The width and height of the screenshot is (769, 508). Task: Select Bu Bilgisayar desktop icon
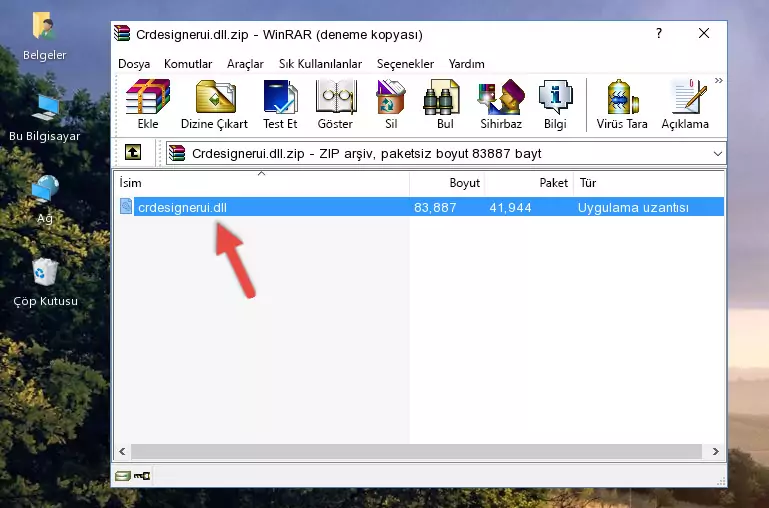tap(45, 107)
